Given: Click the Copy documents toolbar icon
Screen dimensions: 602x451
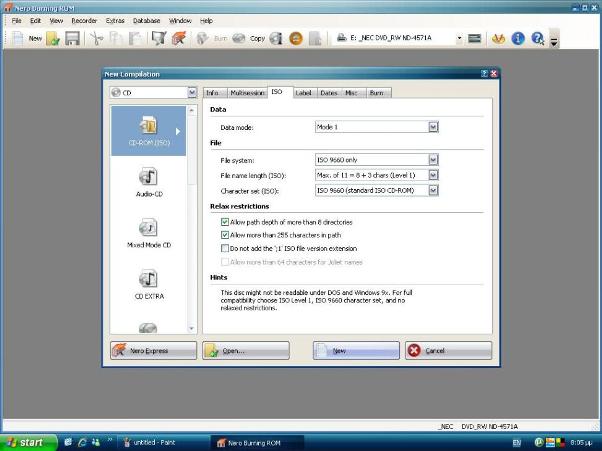Looking at the screenshot, I should click(116, 38).
